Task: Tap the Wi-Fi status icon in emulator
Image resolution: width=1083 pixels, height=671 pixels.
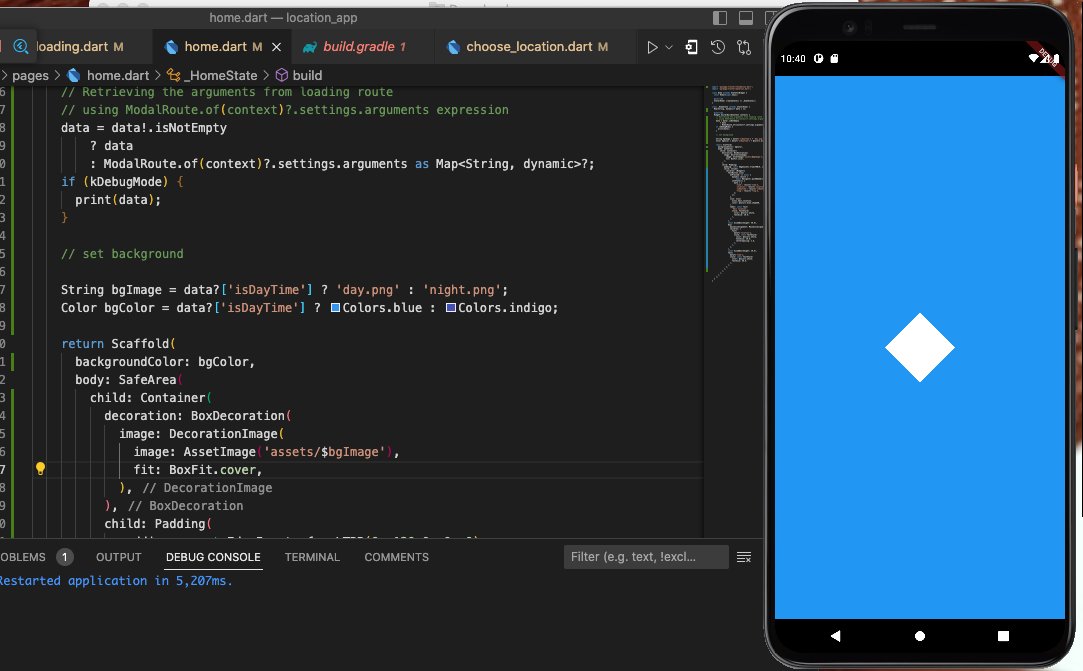Action: click(x=1034, y=59)
